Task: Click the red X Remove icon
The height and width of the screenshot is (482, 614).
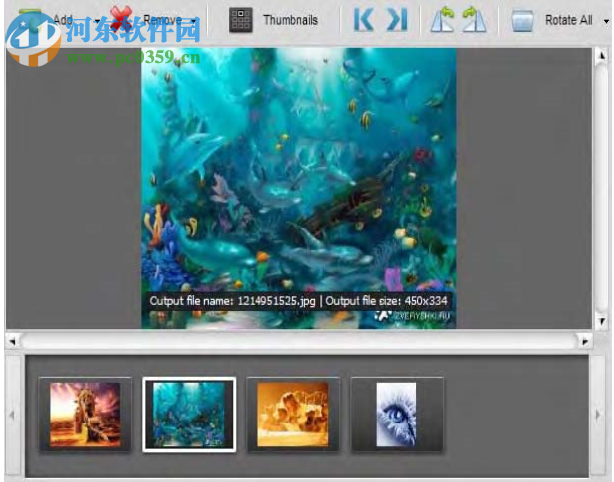Action: pos(121,18)
